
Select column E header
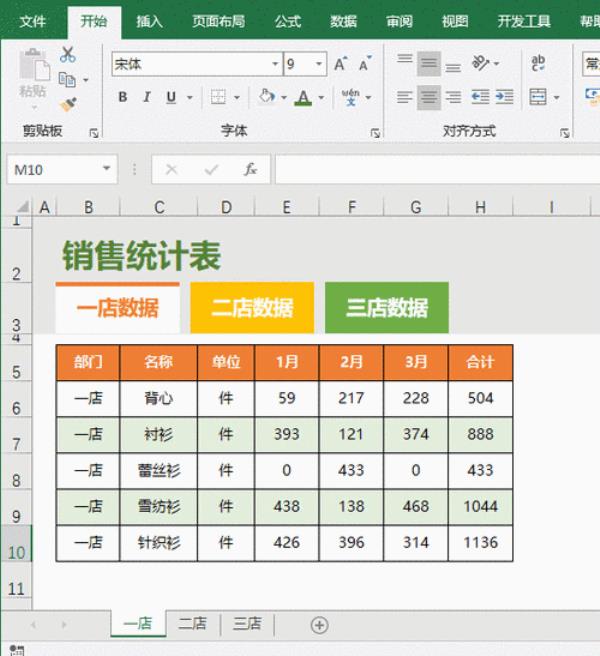[x=287, y=207]
